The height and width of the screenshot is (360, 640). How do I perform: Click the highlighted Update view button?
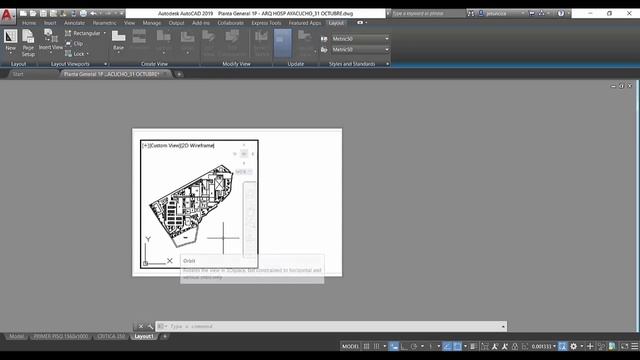(283, 43)
